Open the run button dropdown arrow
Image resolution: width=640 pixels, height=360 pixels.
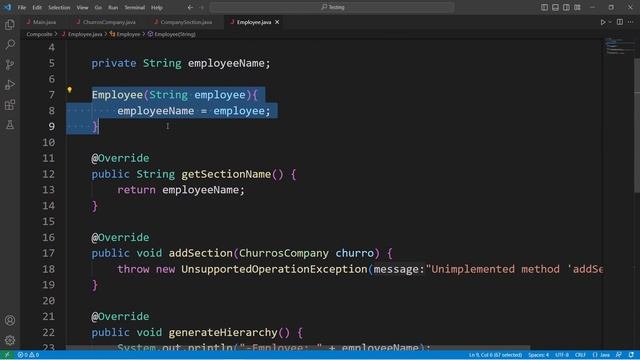point(610,22)
